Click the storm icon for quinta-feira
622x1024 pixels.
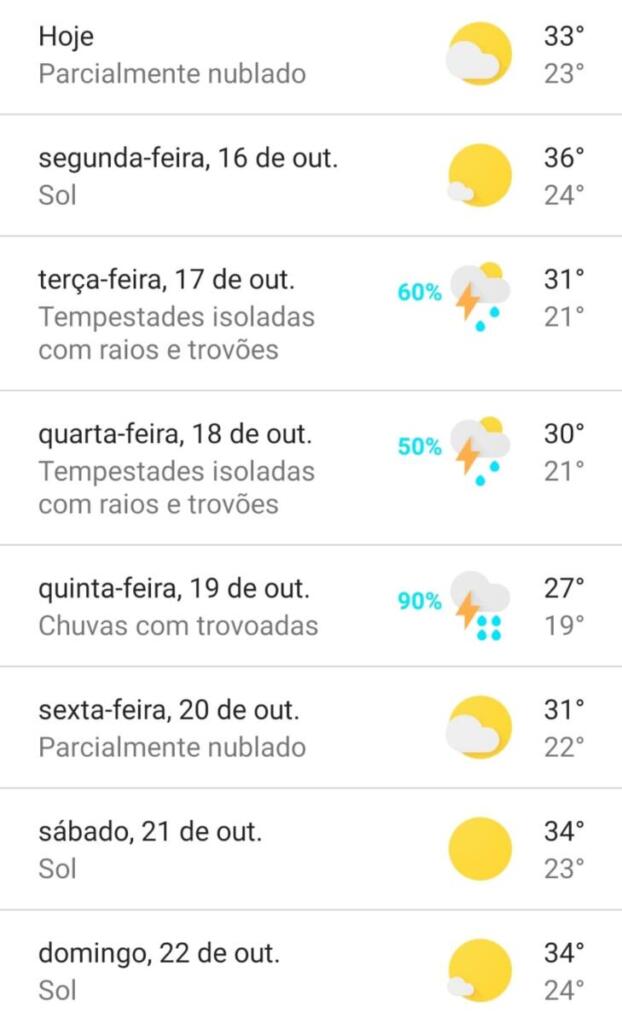coord(480,606)
